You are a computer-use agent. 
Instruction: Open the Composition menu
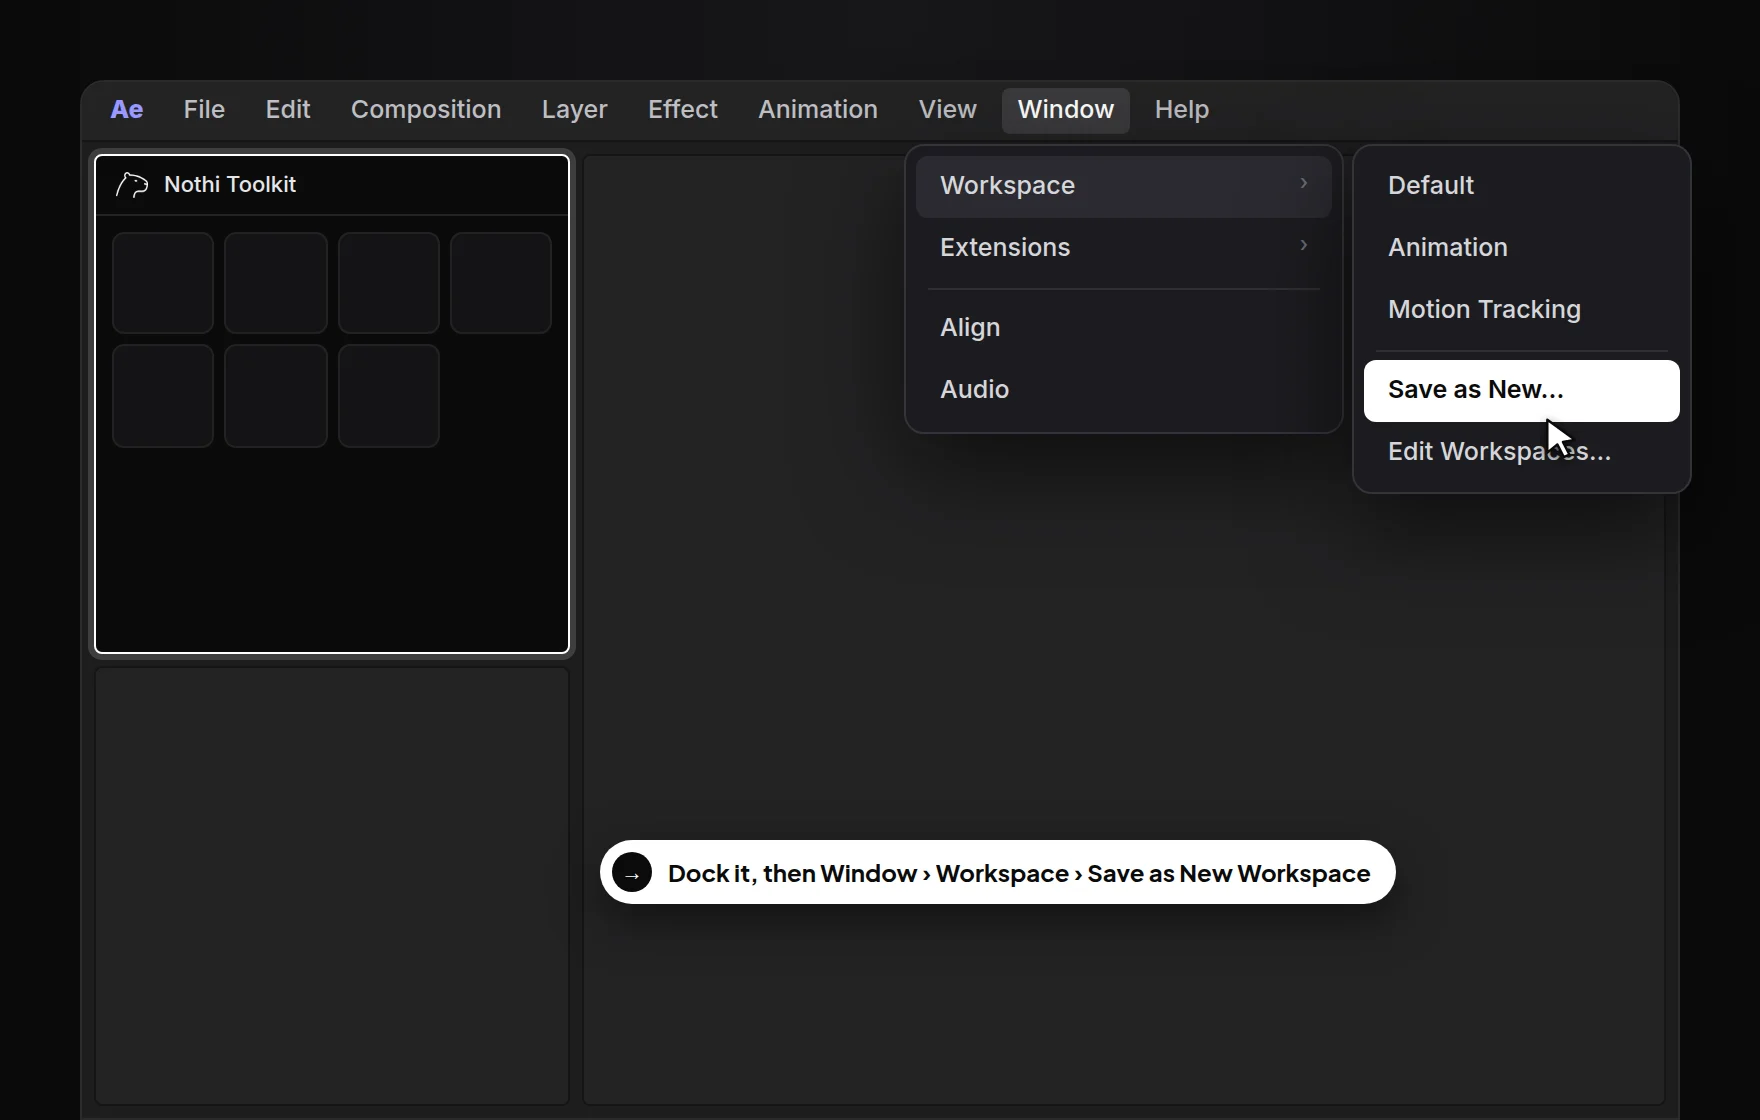[x=426, y=109]
